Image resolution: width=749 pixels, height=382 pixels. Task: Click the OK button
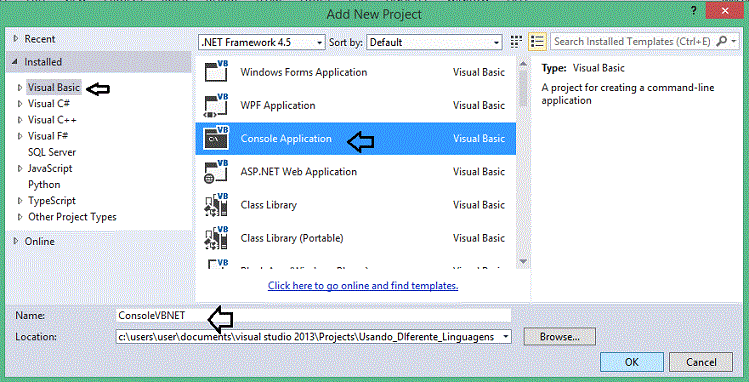click(x=632, y=362)
